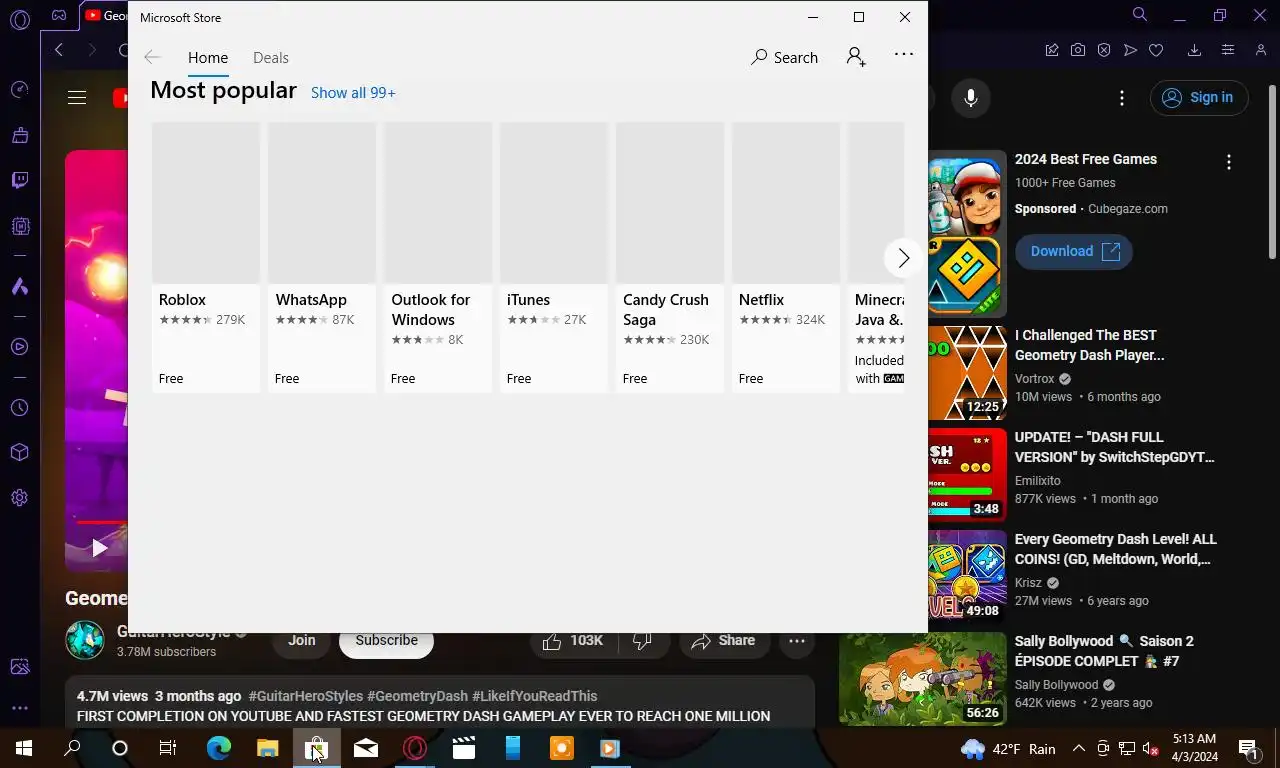
Task: Open the Candy Crush Saga card
Action: [669, 257]
